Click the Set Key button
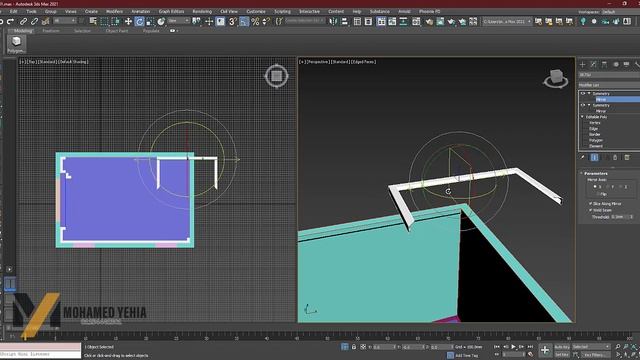The image size is (640, 360). click(562, 355)
